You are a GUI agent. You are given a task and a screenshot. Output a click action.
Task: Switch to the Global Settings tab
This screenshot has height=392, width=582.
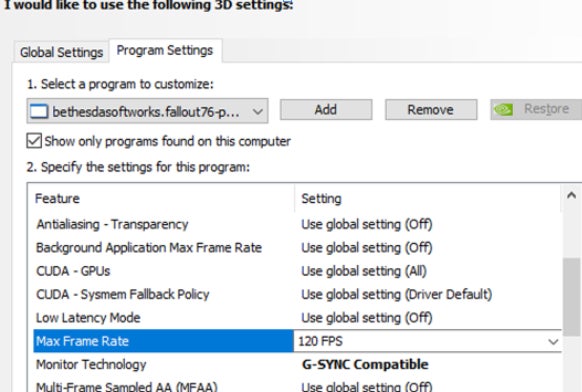pos(62,52)
